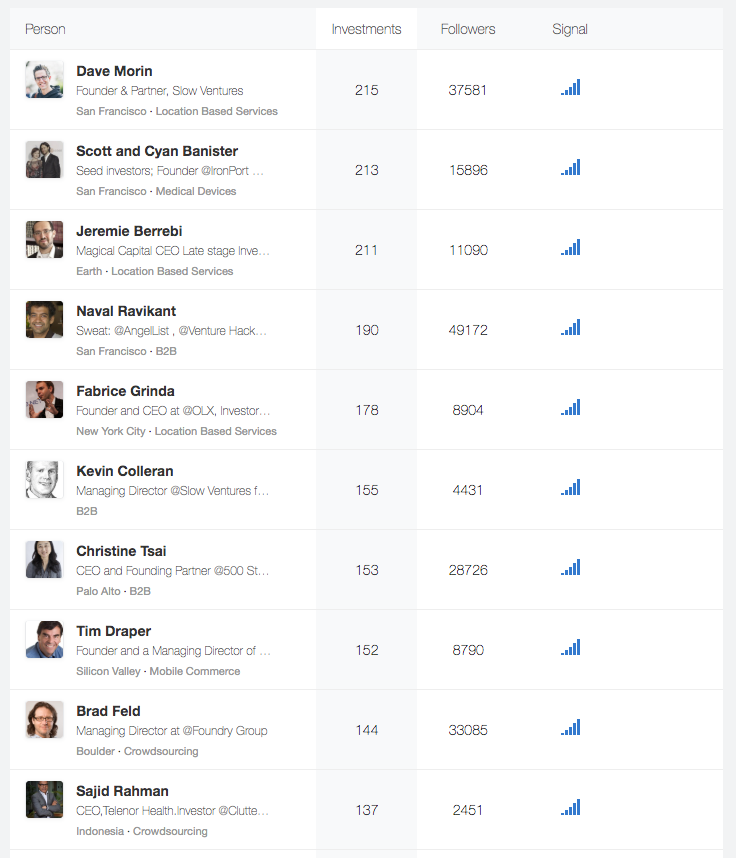Sort by the Investments column header

click(366, 29)
